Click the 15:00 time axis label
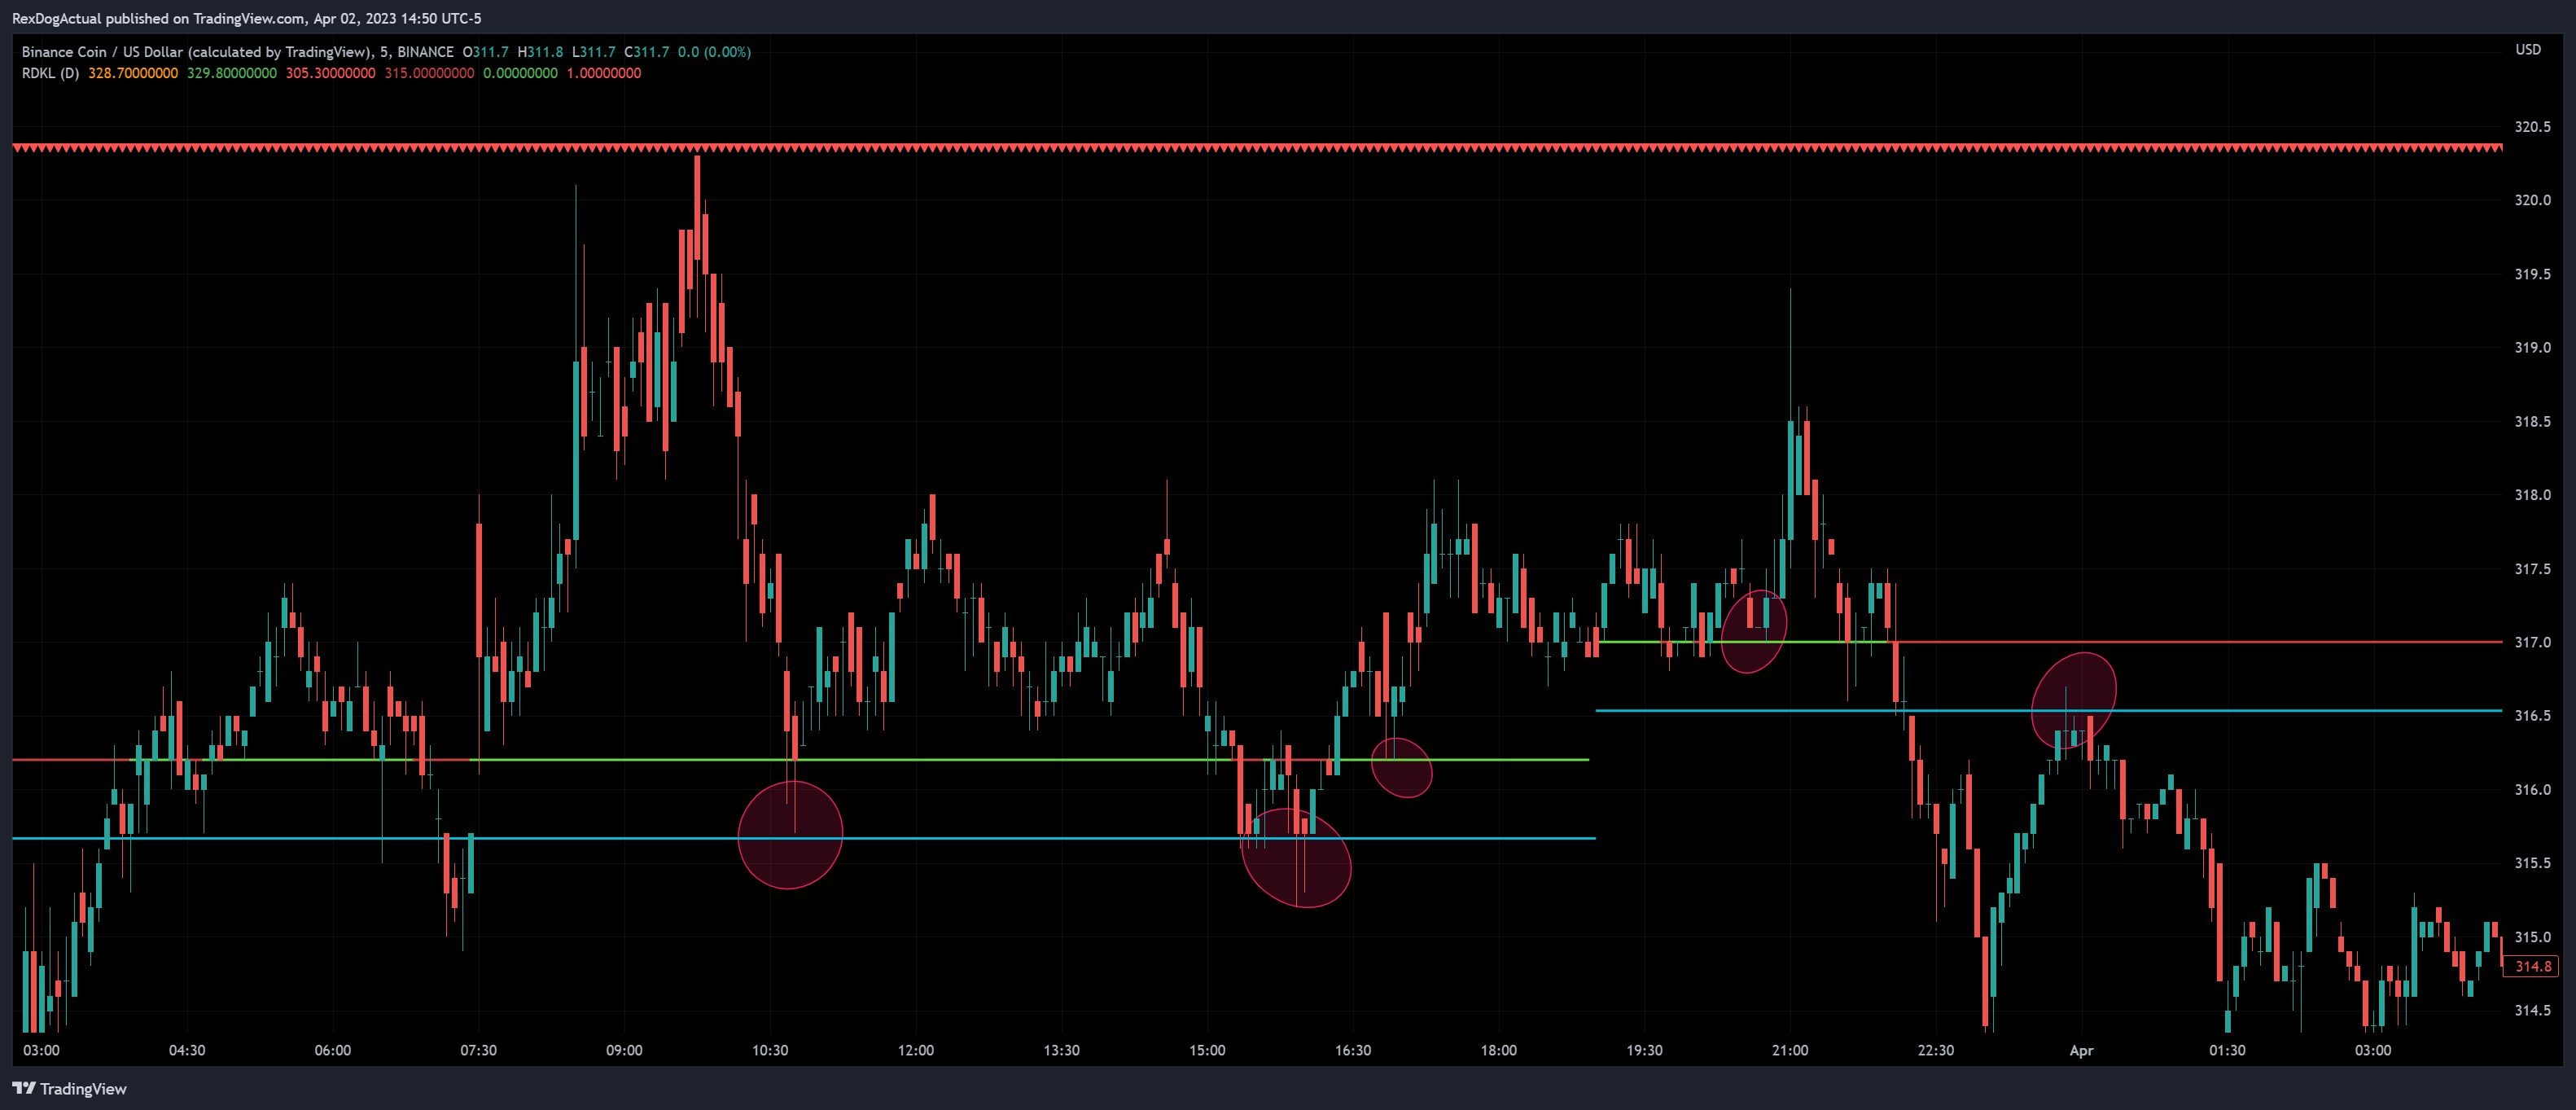 click(x=1207, y=1050)
